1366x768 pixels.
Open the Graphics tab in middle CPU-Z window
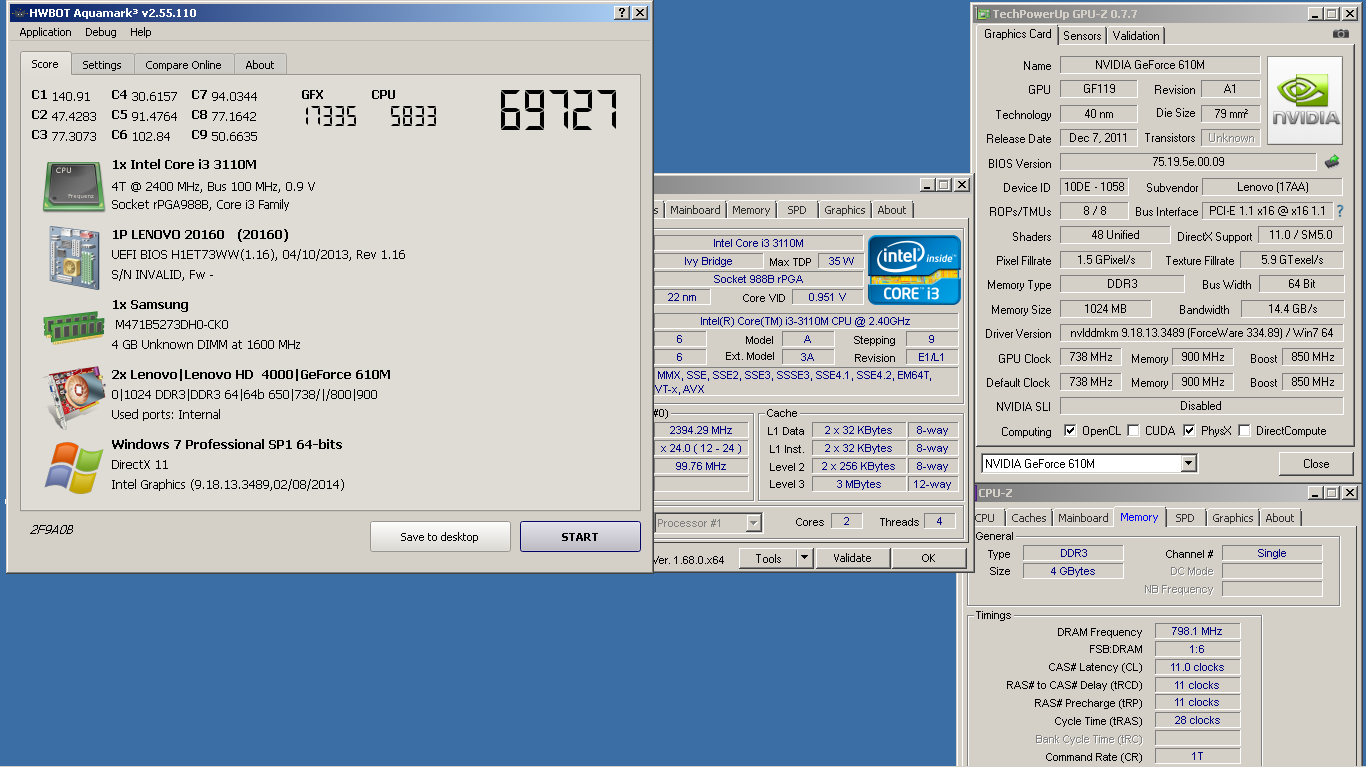click(845, 210)
